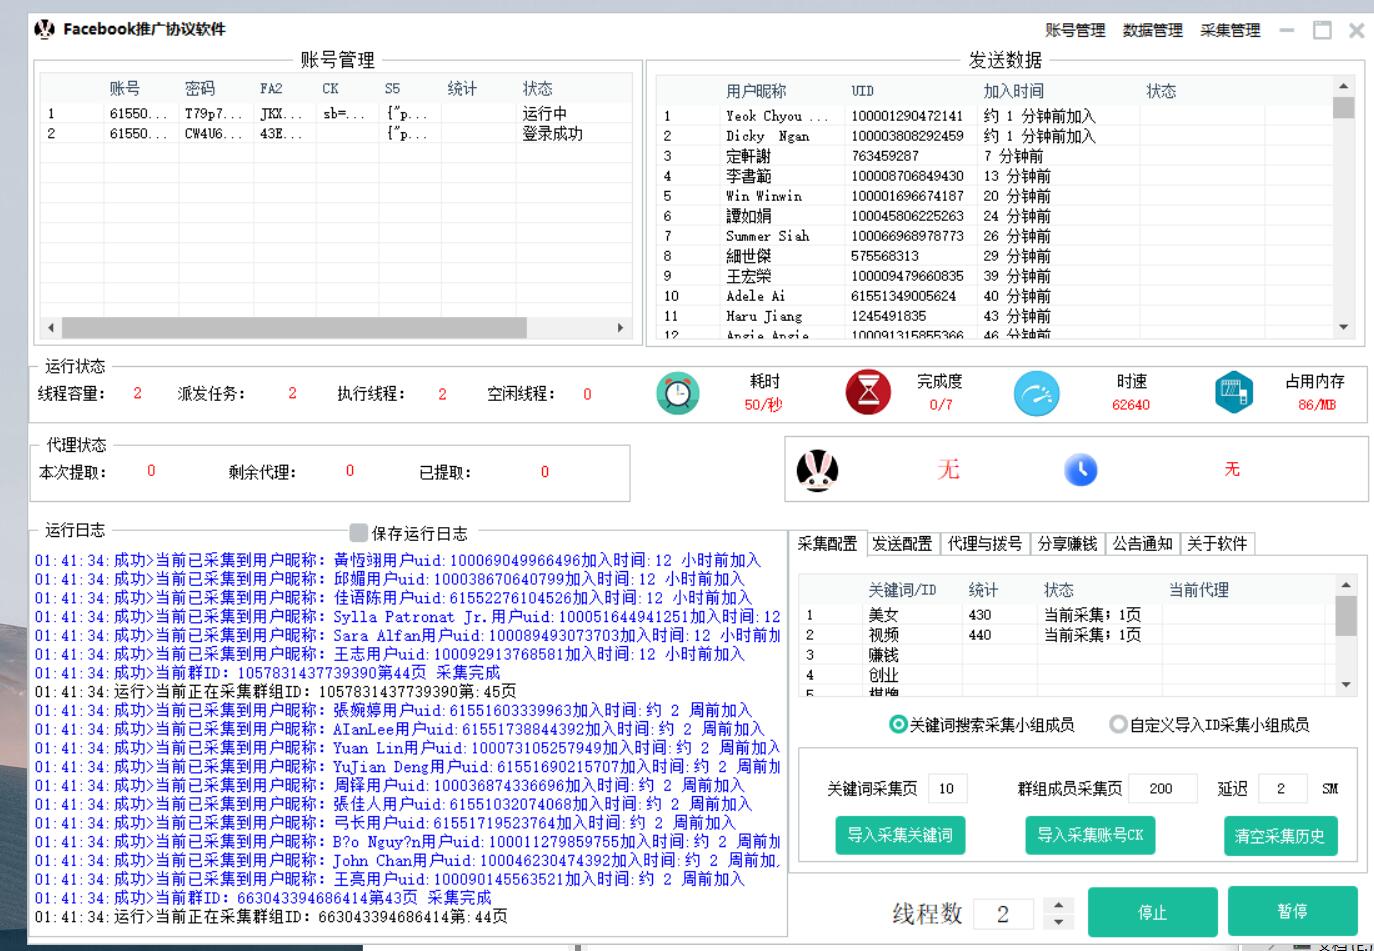Switch to the 发送配置 tab
Image resolution: width=1374 pixels, height=951 pixels.
coord(903,545)
